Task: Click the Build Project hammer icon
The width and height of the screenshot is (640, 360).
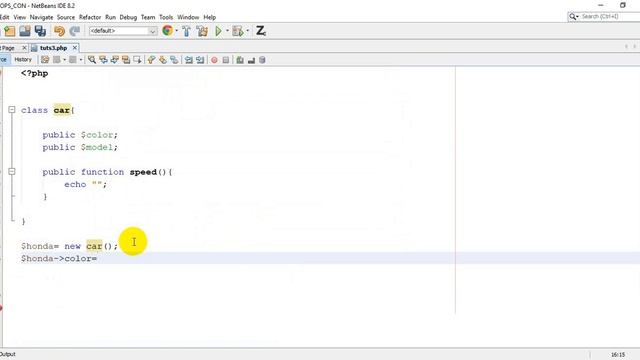Action: pyautogui.click(x=187, y=31)
